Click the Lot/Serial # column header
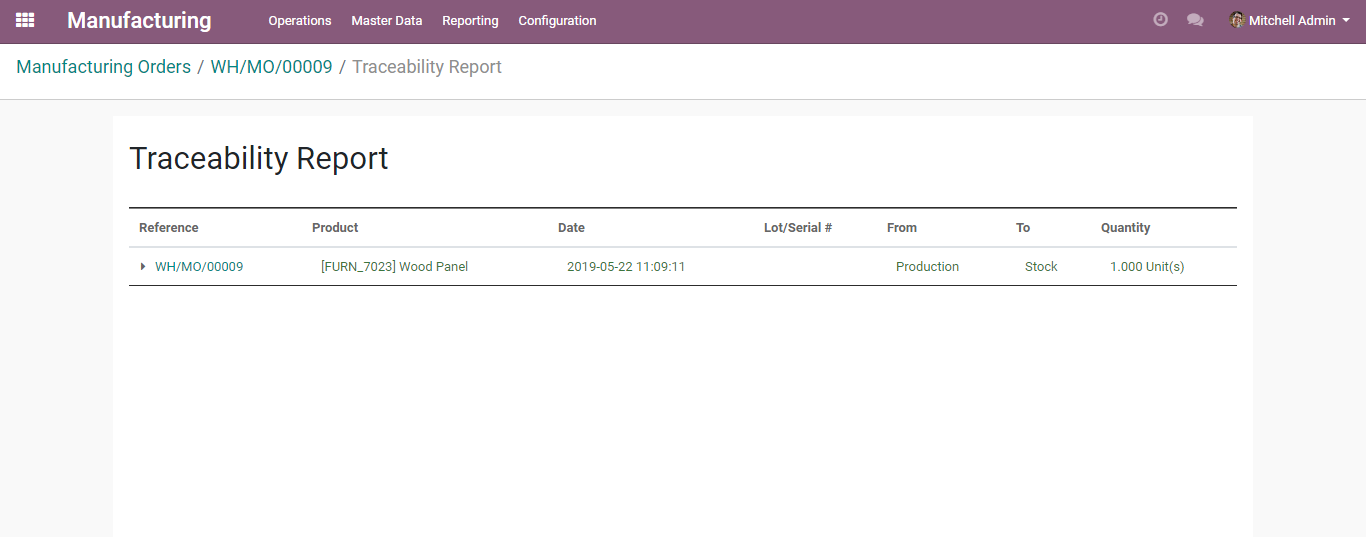 click(x=798, y=228)
